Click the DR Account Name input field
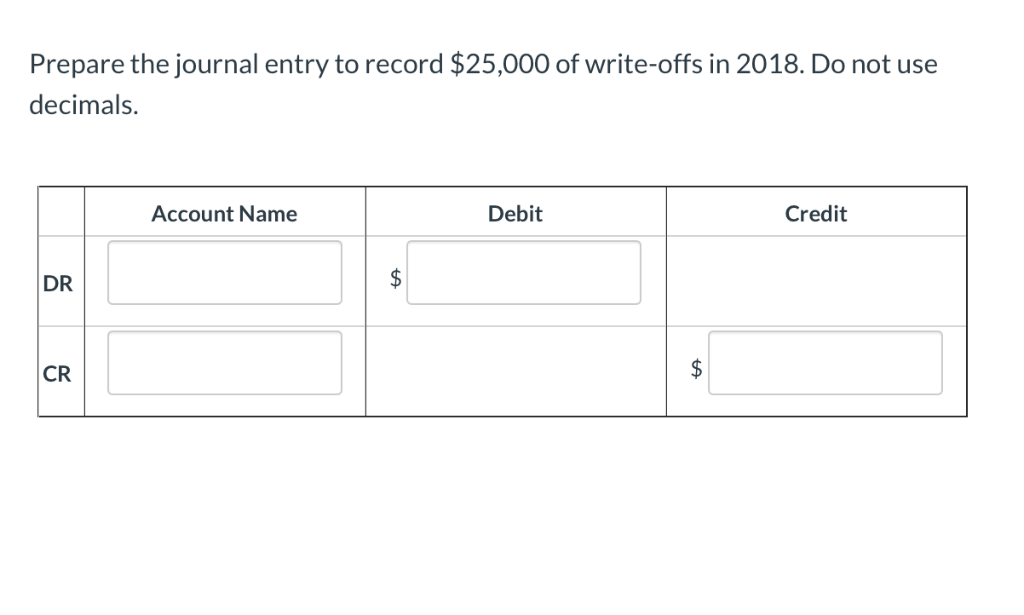The height and width of the screenshot is (615, 1024). click(224, 271)
